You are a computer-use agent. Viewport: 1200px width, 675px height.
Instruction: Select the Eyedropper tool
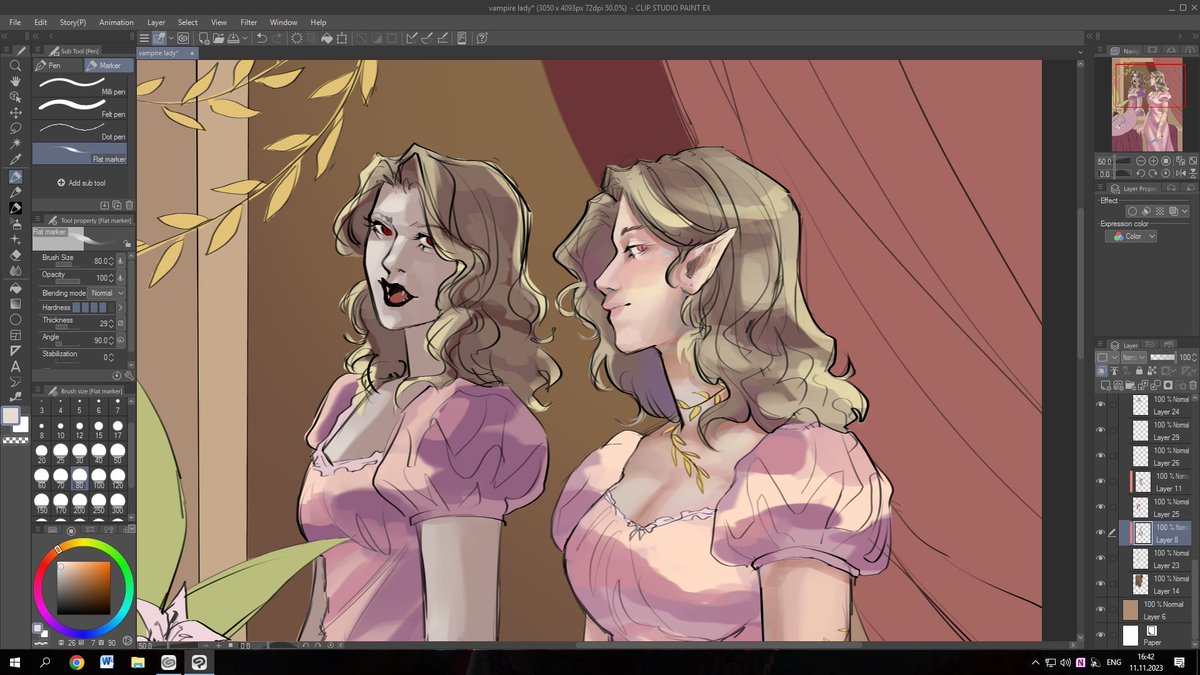[x=16, y=160]
